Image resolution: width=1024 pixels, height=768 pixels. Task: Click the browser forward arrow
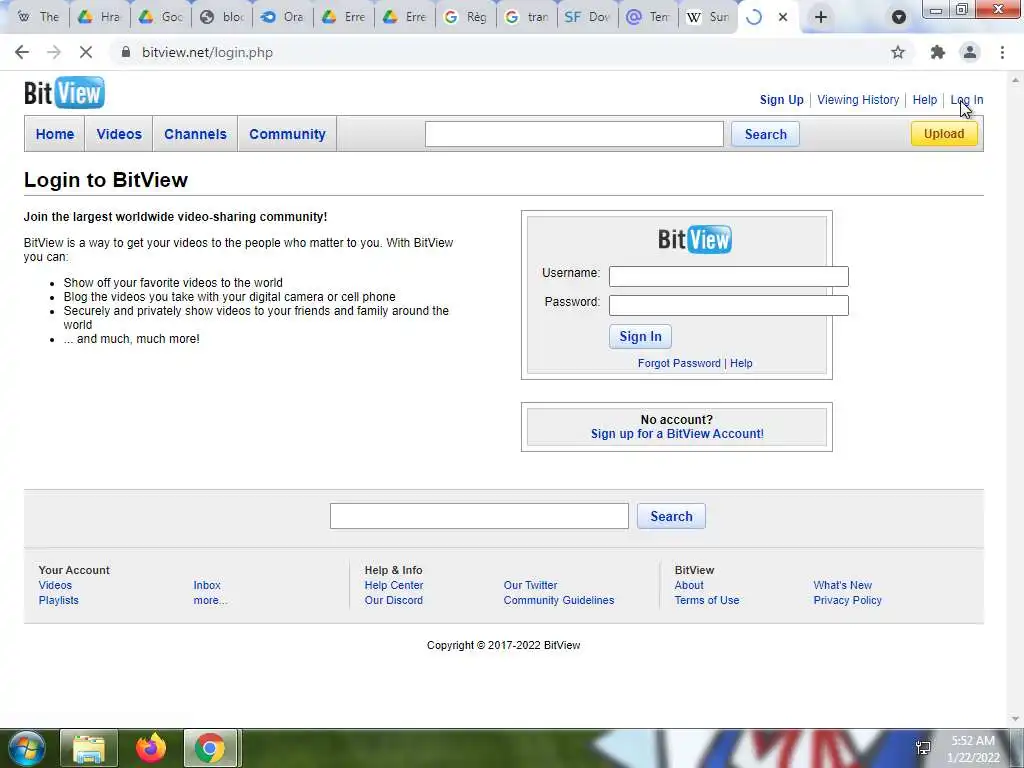click(54, 52)
